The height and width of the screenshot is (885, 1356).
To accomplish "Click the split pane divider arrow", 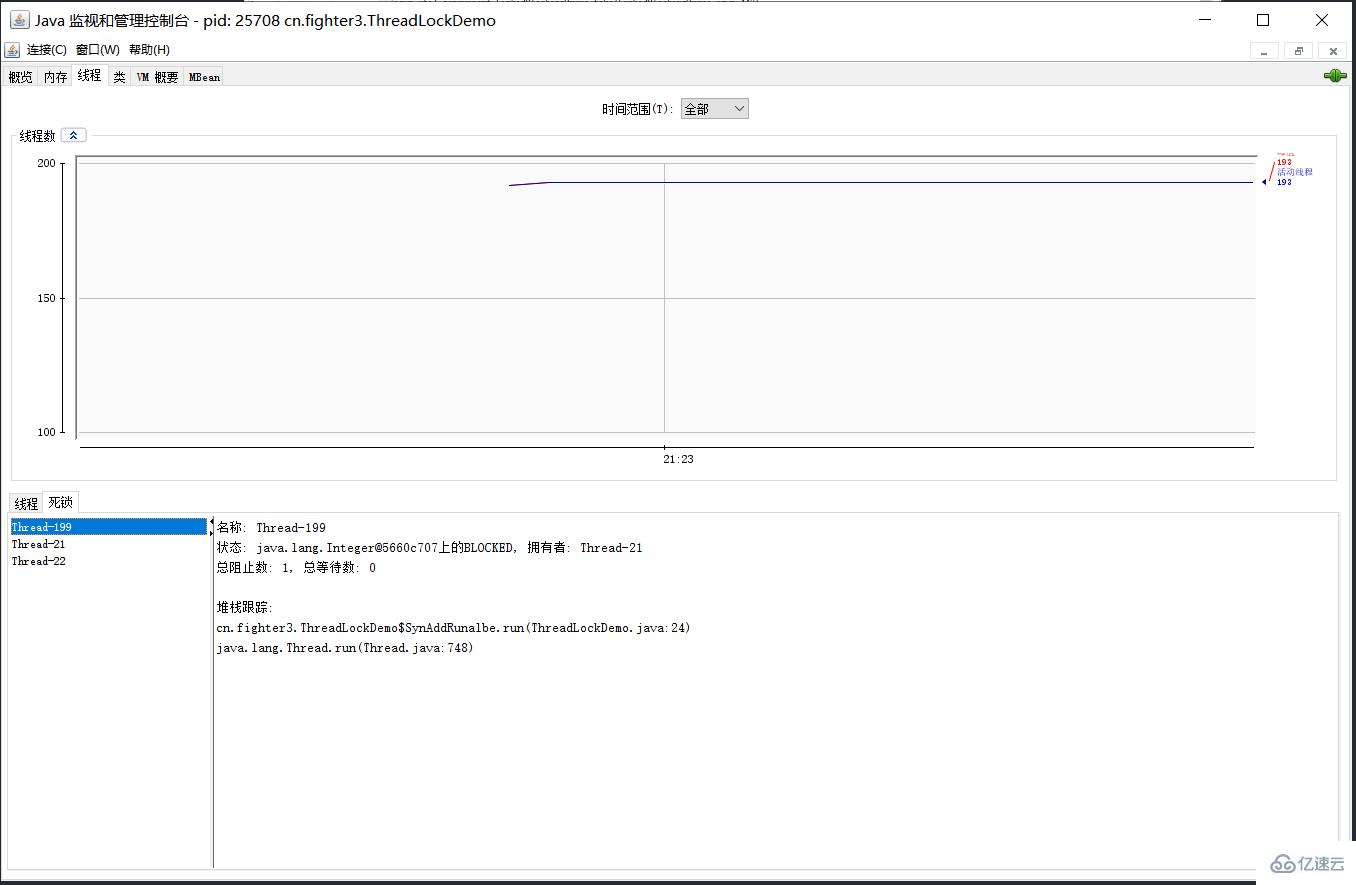I will pos(211,528).
